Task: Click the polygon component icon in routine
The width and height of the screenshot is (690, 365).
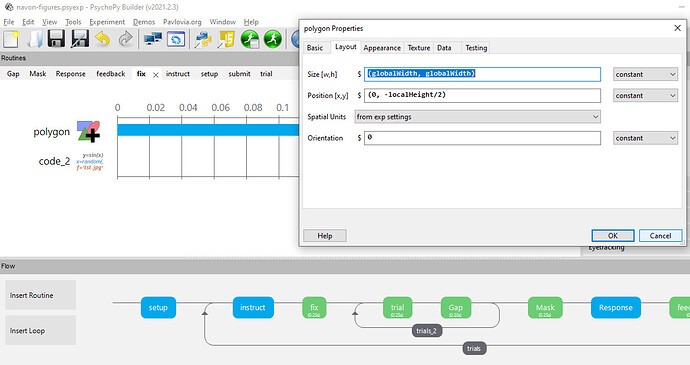Action: click(x=88, y=131)
